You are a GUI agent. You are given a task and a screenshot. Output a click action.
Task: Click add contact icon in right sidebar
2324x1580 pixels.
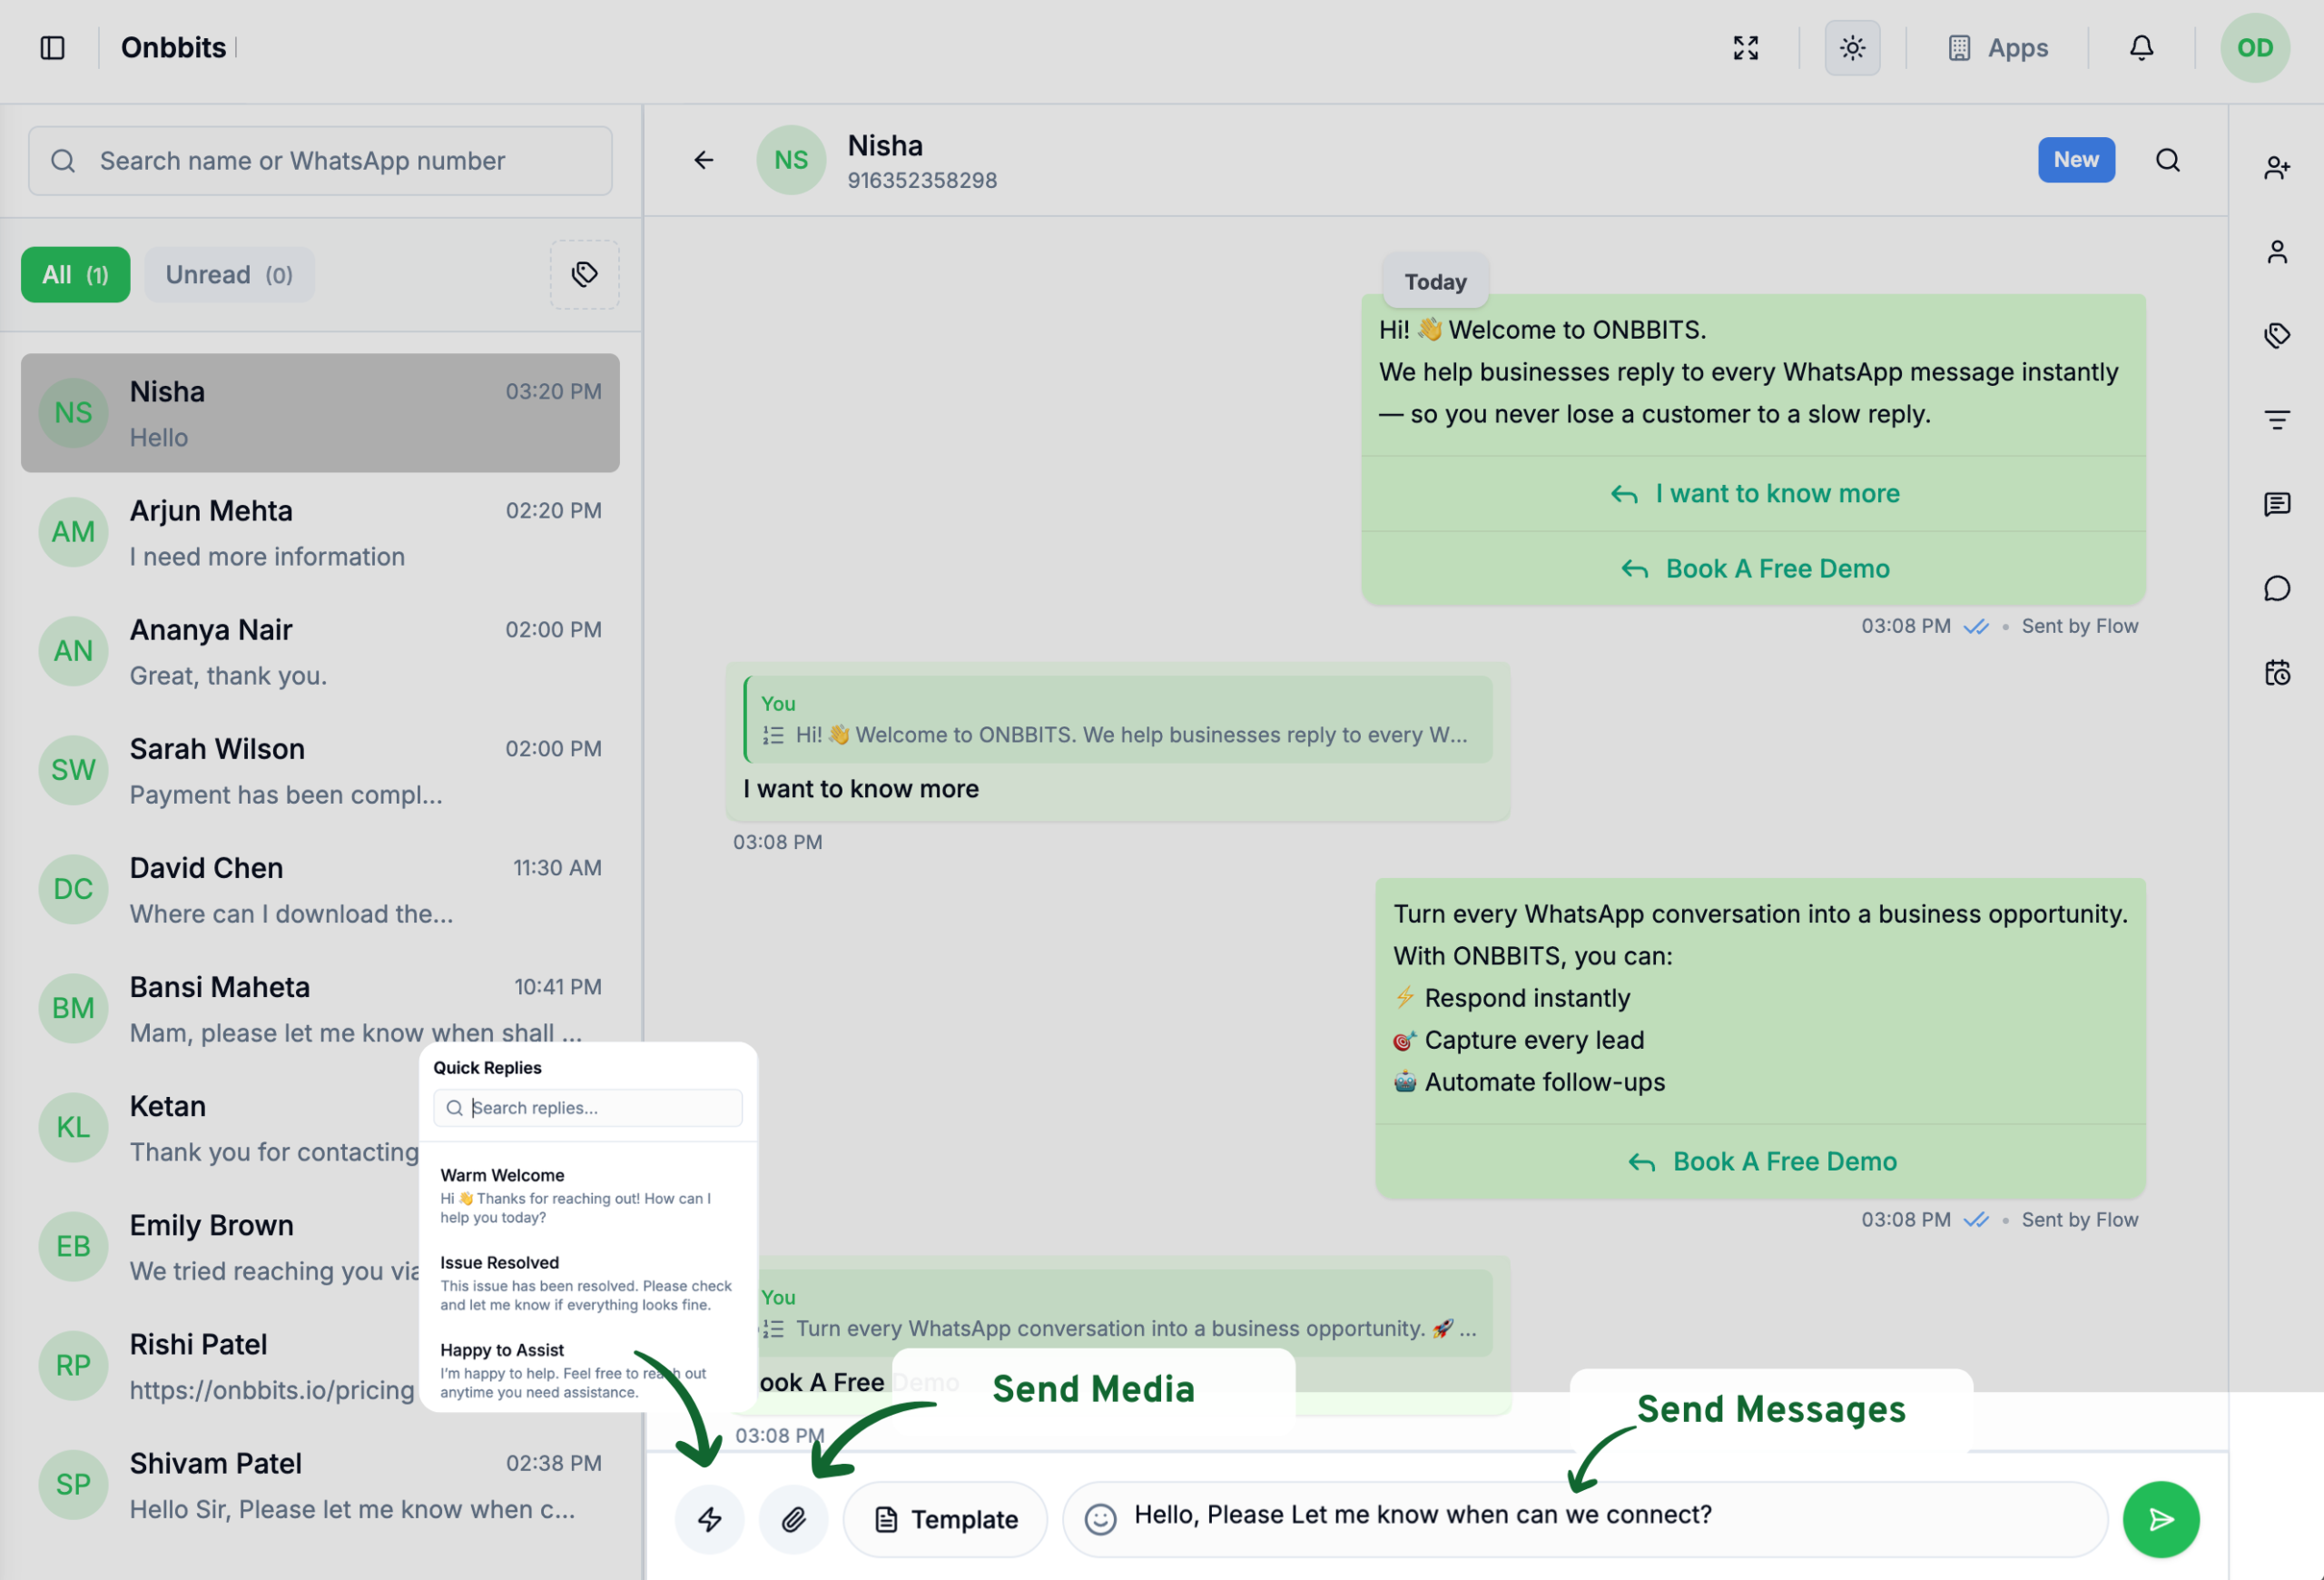[2277, 167]
